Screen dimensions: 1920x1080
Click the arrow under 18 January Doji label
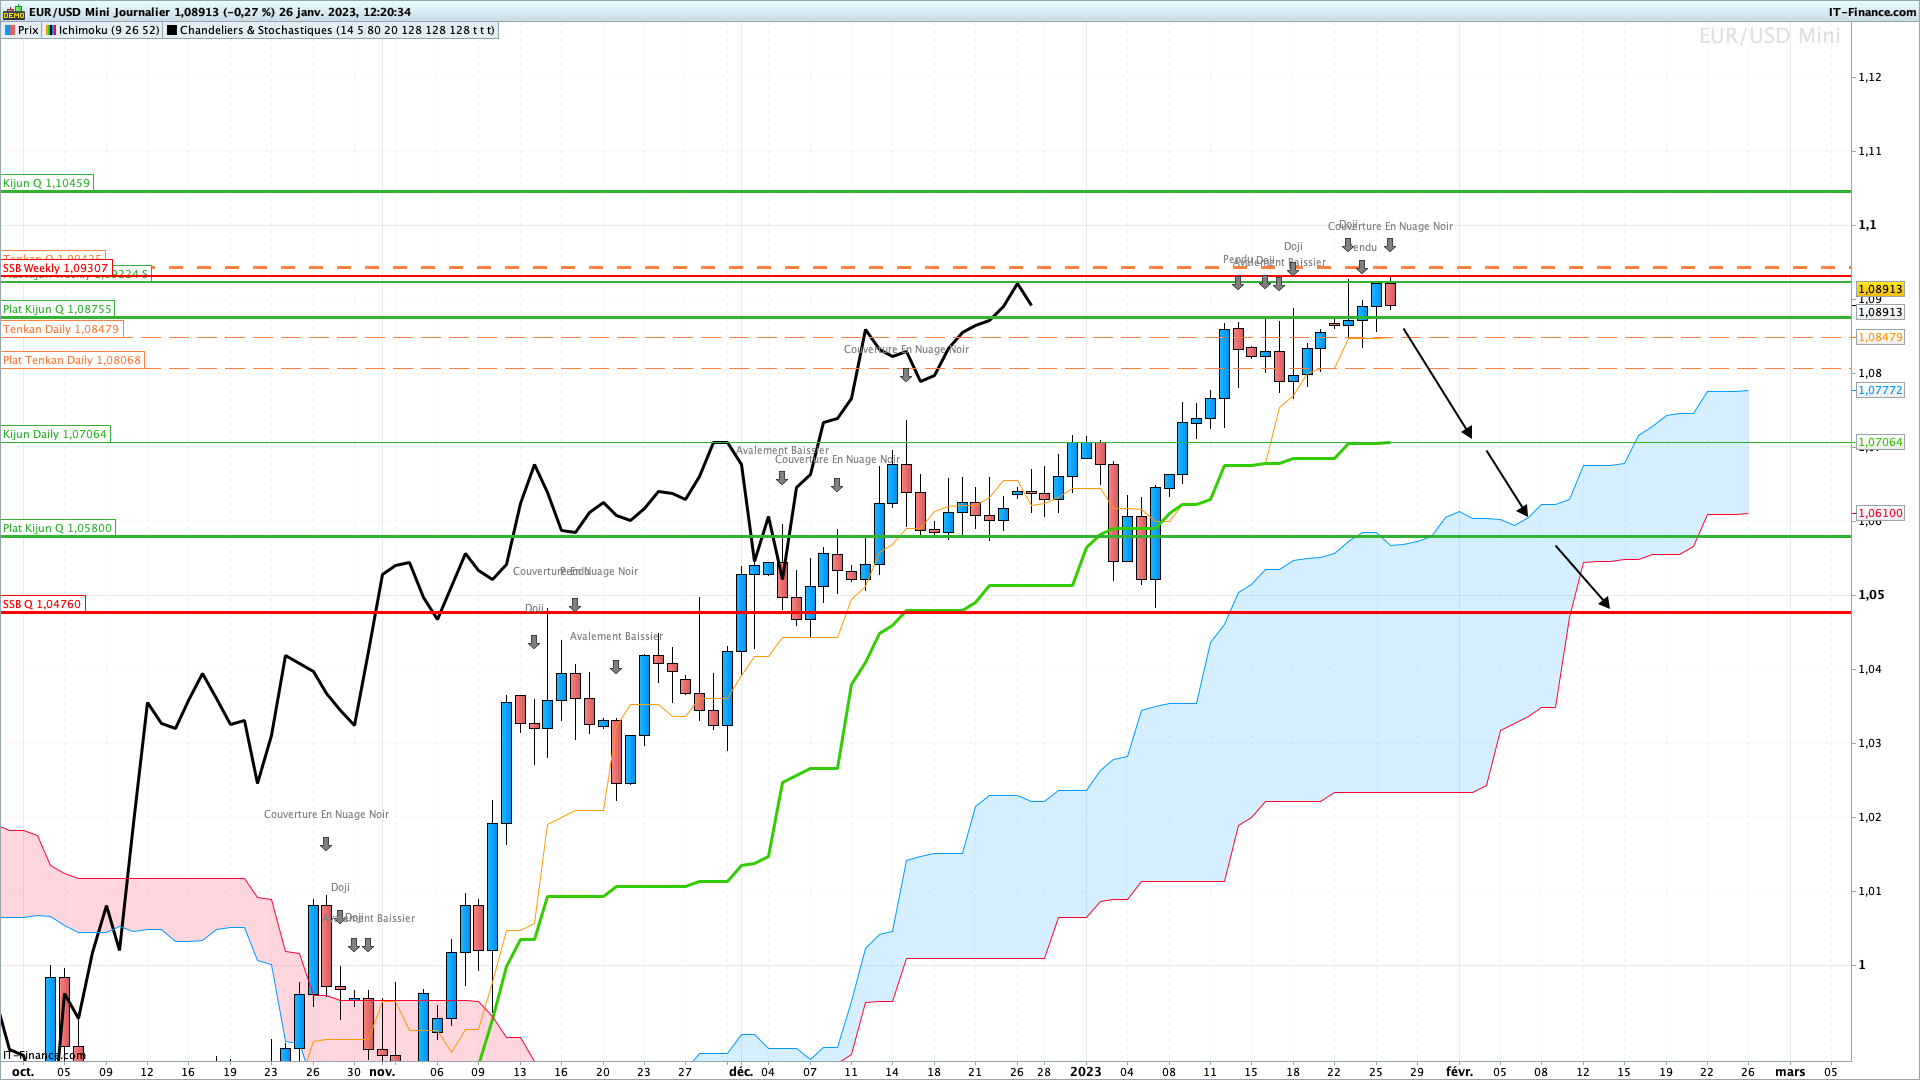(x=1293, y=269)
